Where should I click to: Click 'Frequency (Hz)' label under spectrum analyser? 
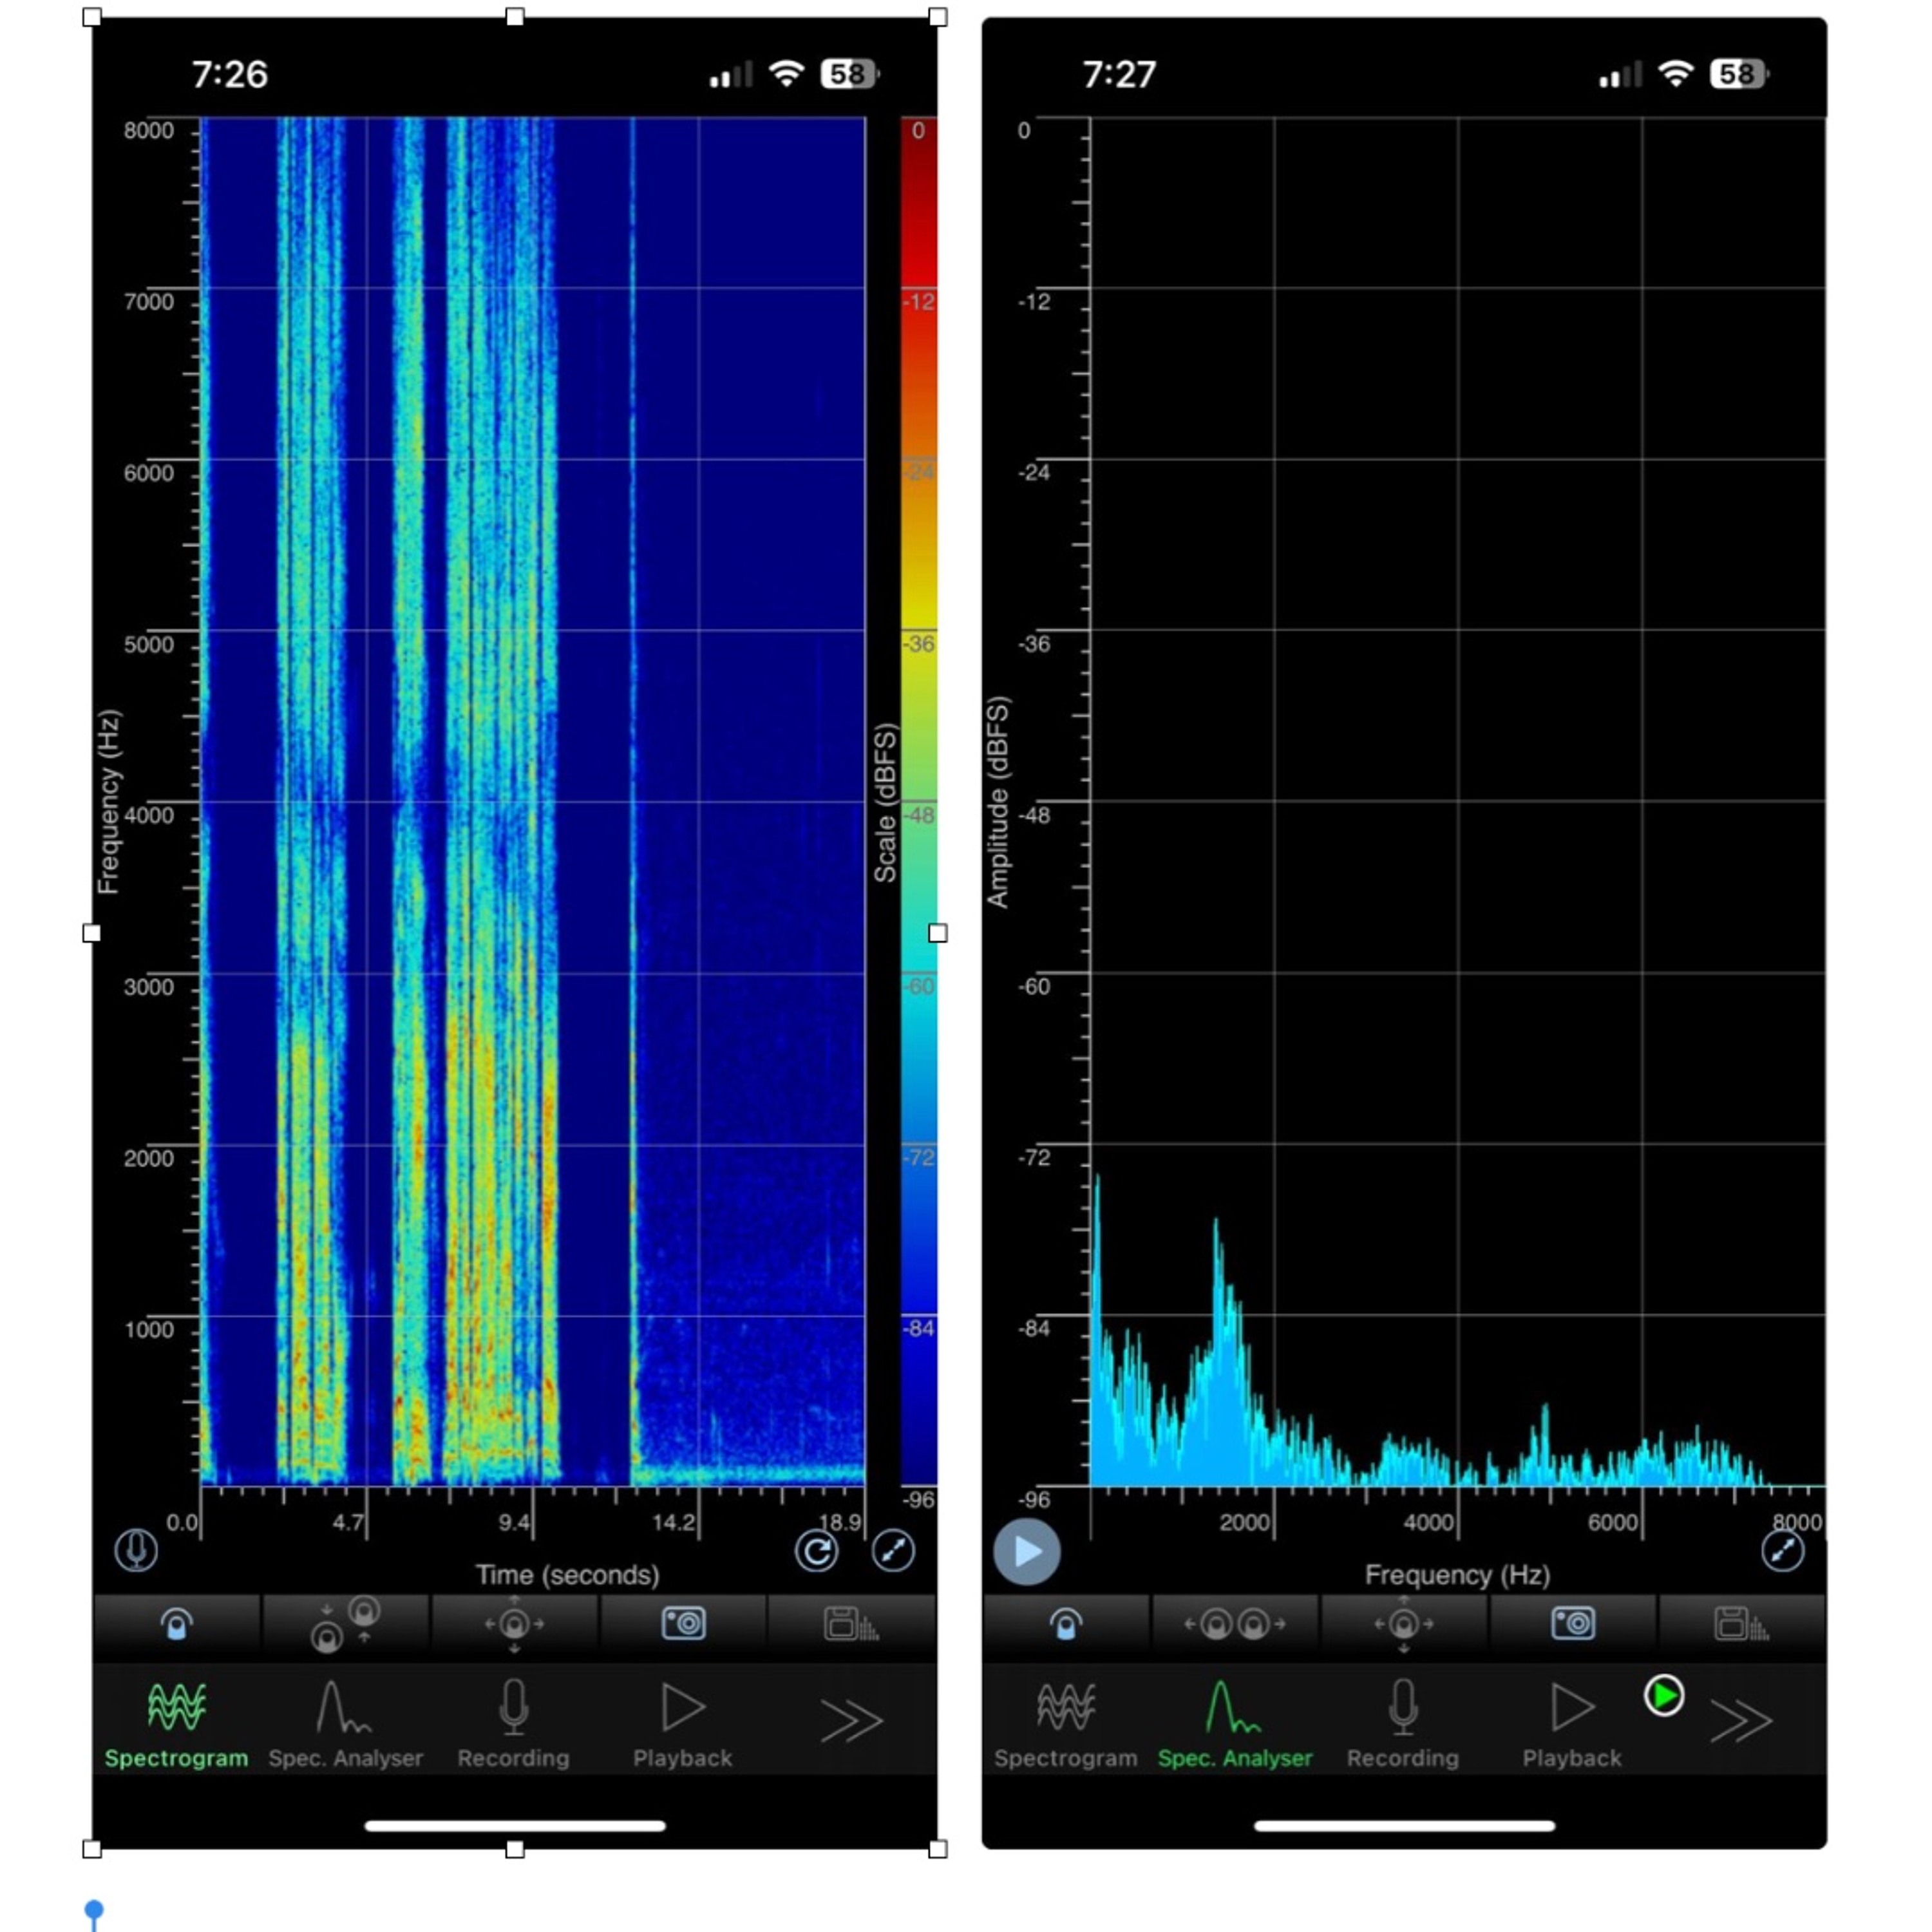tap(1457, 1575)
